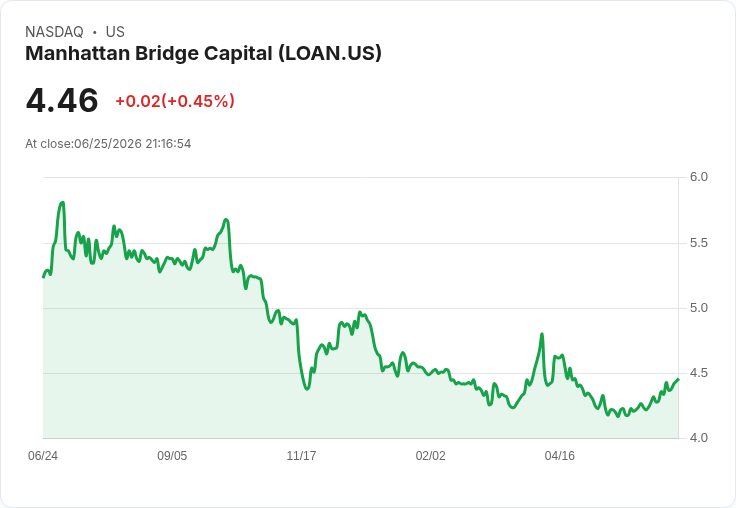
Task: Click the 4.0 price axis label
Action: [698, 438]
